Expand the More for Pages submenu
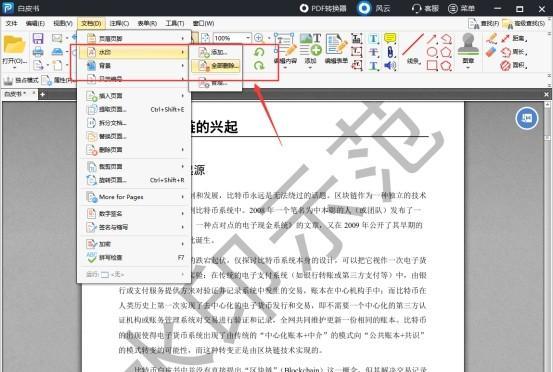The image size is (553, 372). [134, 197]
